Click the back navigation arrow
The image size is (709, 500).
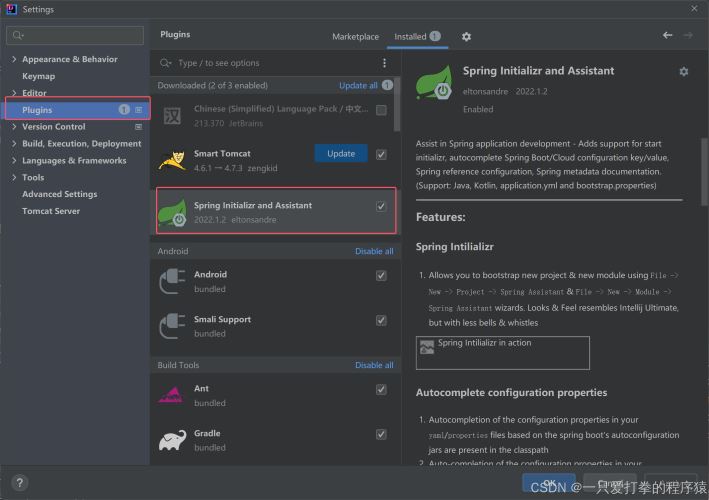(x=667, y=35)
